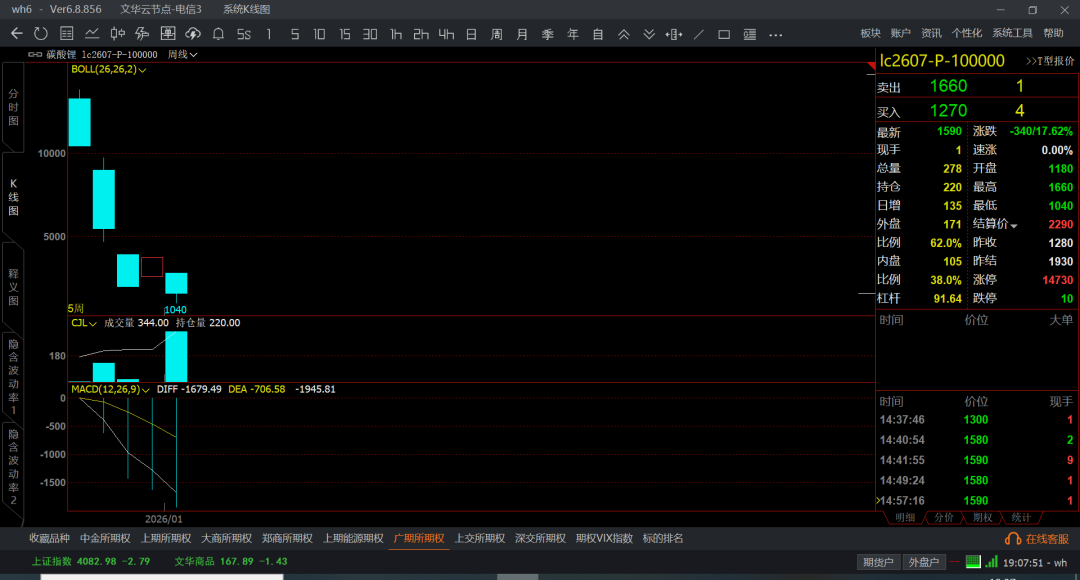
Task: Open the quote list table icon
Action: 67,34
